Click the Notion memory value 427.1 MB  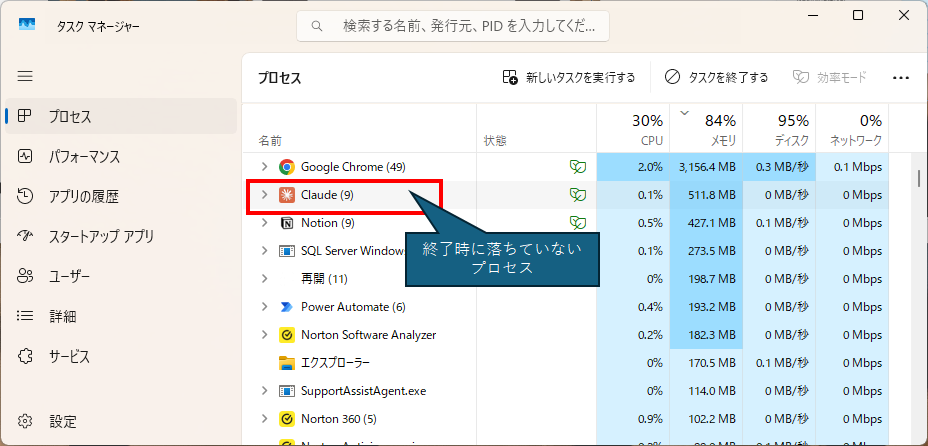point(713,223)
